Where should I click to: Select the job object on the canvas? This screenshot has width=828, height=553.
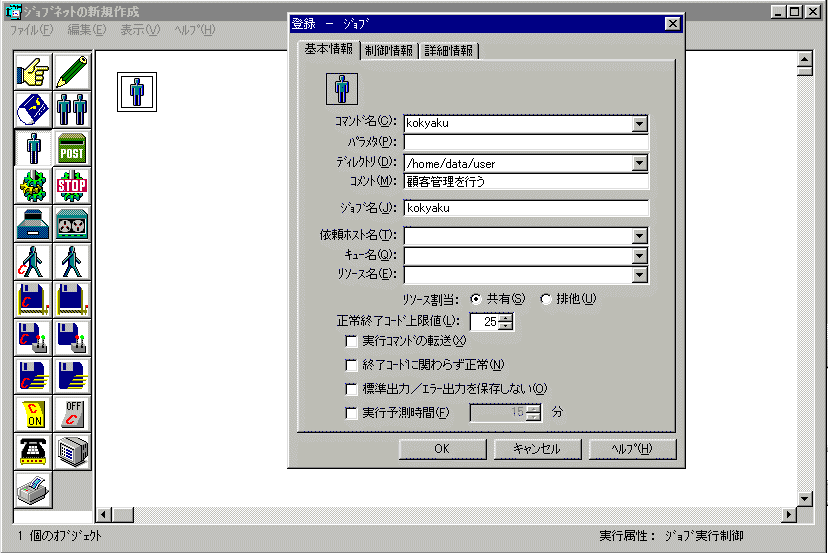(137, 92)
